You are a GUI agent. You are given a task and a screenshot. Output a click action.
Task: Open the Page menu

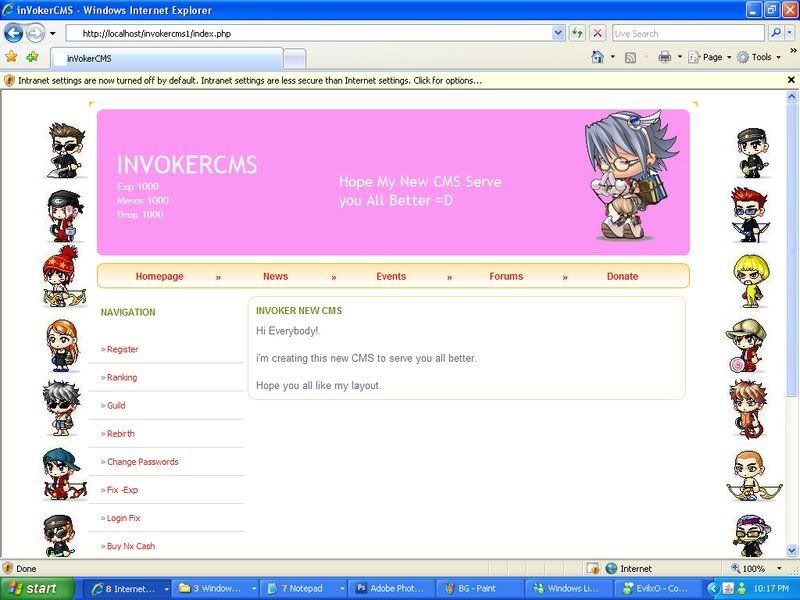tap(710, 57)
